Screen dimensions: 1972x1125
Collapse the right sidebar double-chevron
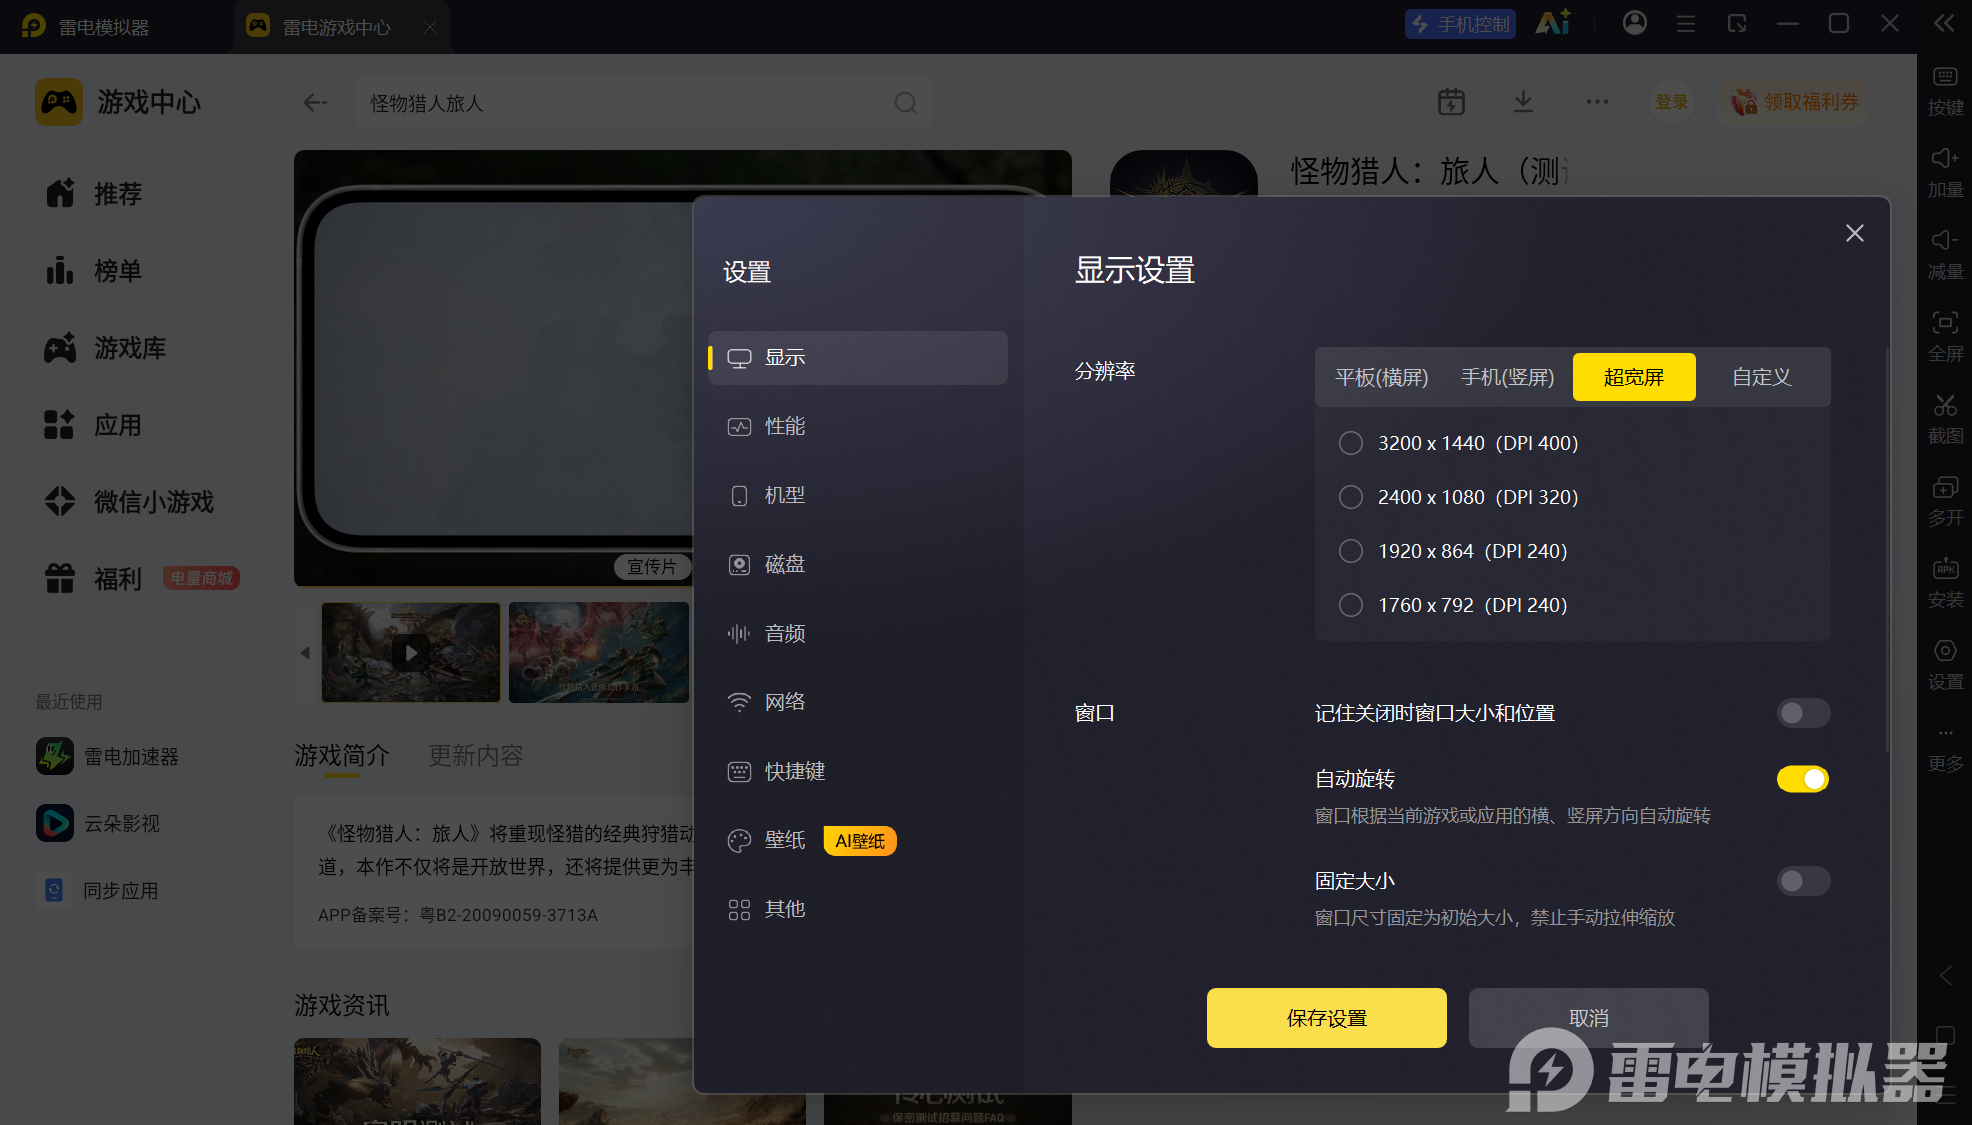pyautogui.click(x=1943, y=23)
